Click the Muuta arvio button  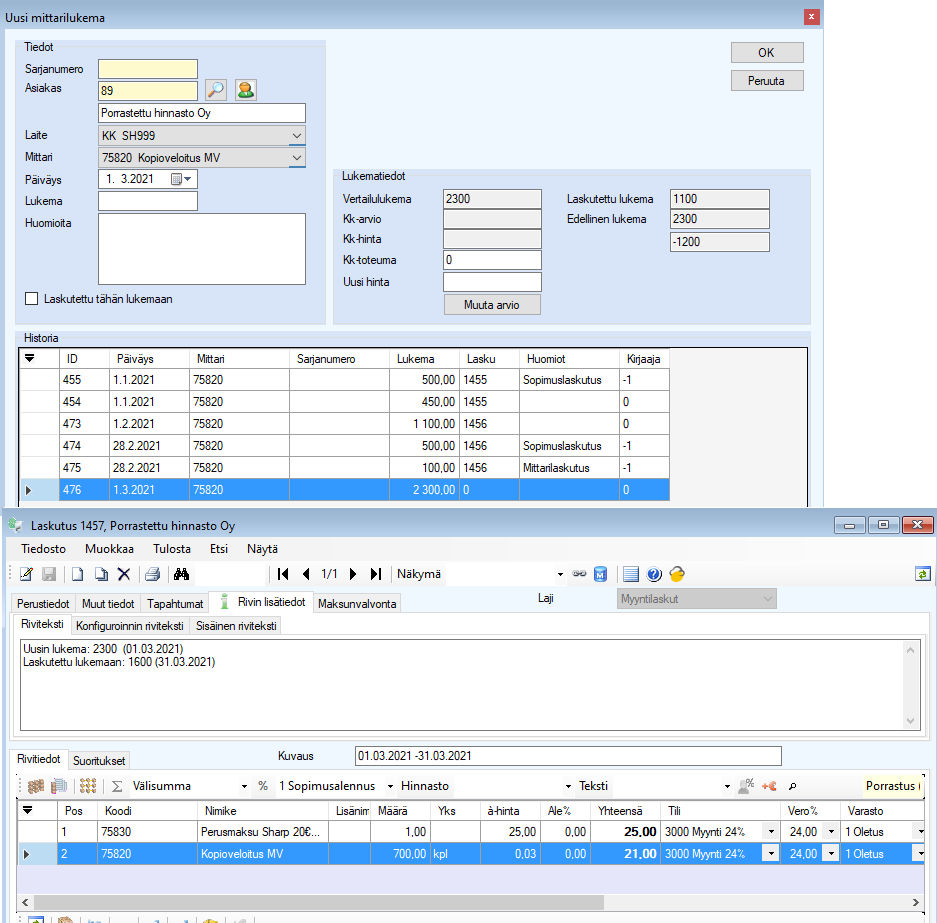pyautogui.click(x=492, y=305)
